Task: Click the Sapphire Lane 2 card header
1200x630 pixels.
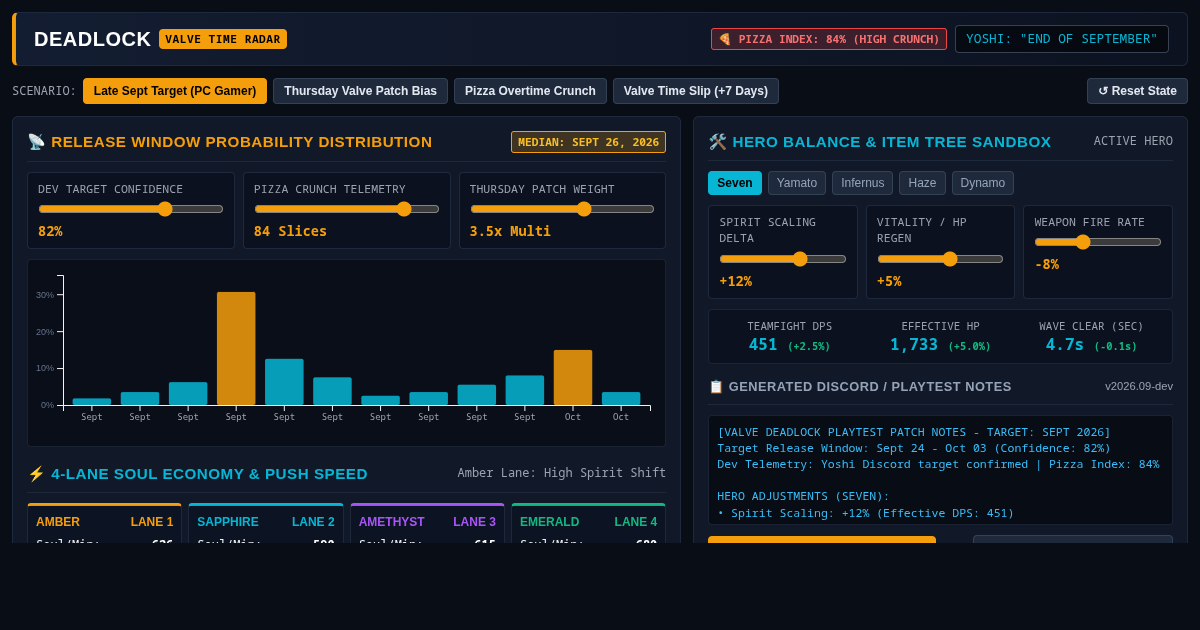Action: pos(266,522)
